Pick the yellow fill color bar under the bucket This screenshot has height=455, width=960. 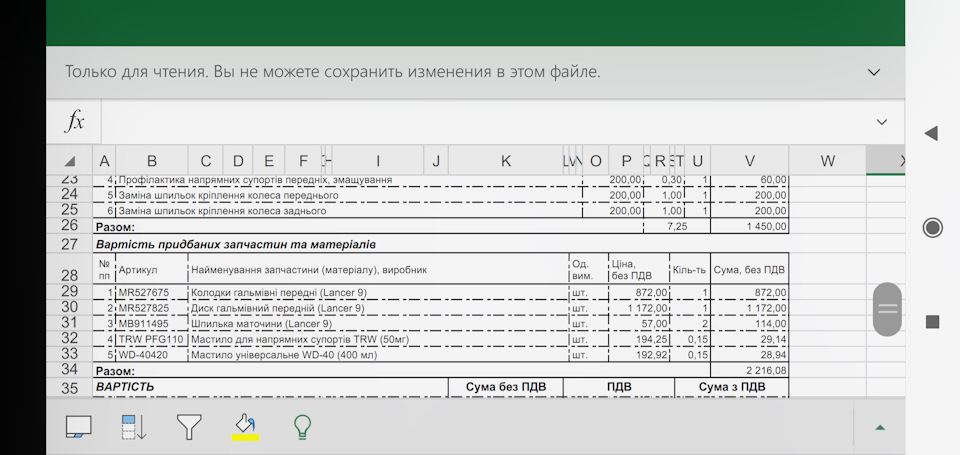click(x=246, y=437)
